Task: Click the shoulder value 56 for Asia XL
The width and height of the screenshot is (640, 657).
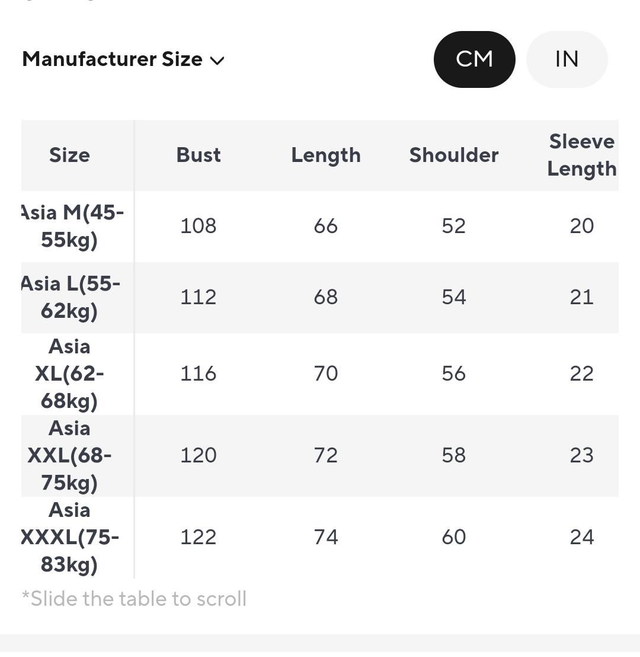Action: coord(454,374)
